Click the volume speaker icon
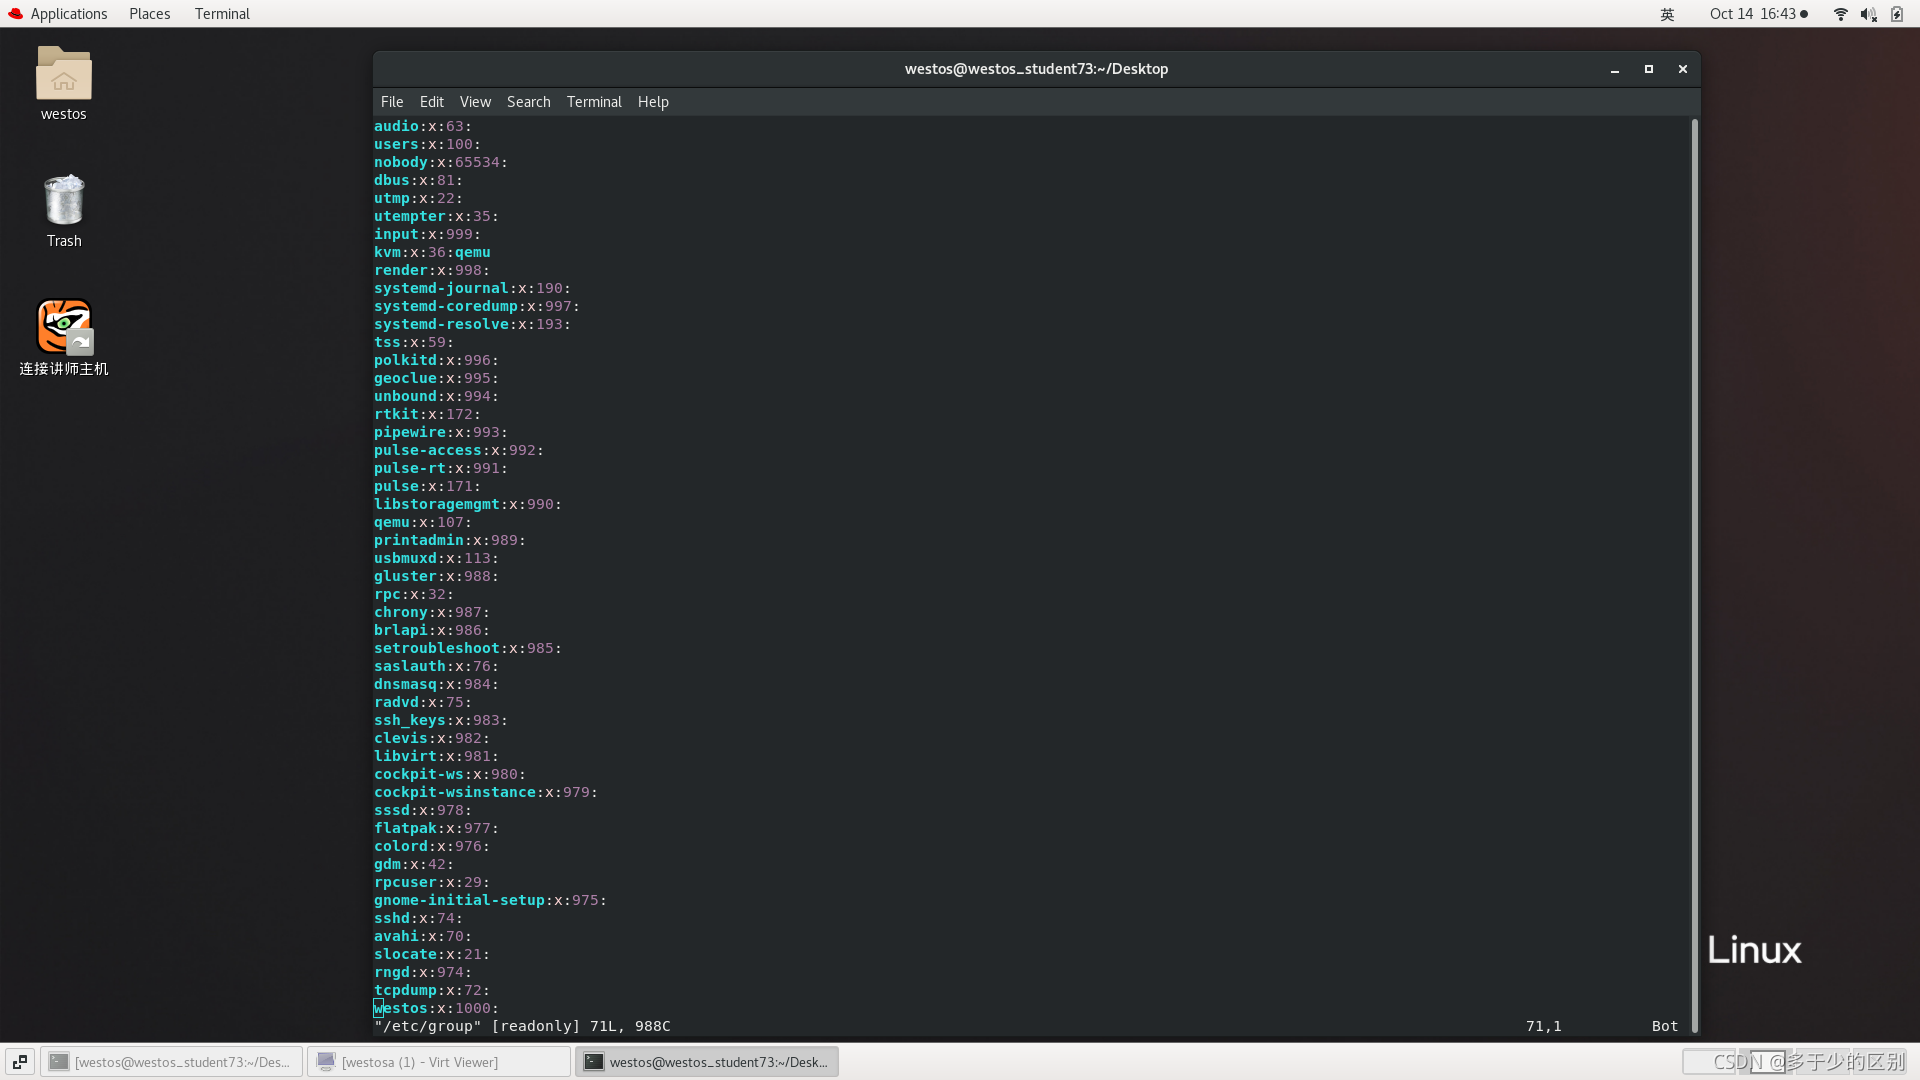Viewport: 1920px width, 1080px height. (1868, 14)
